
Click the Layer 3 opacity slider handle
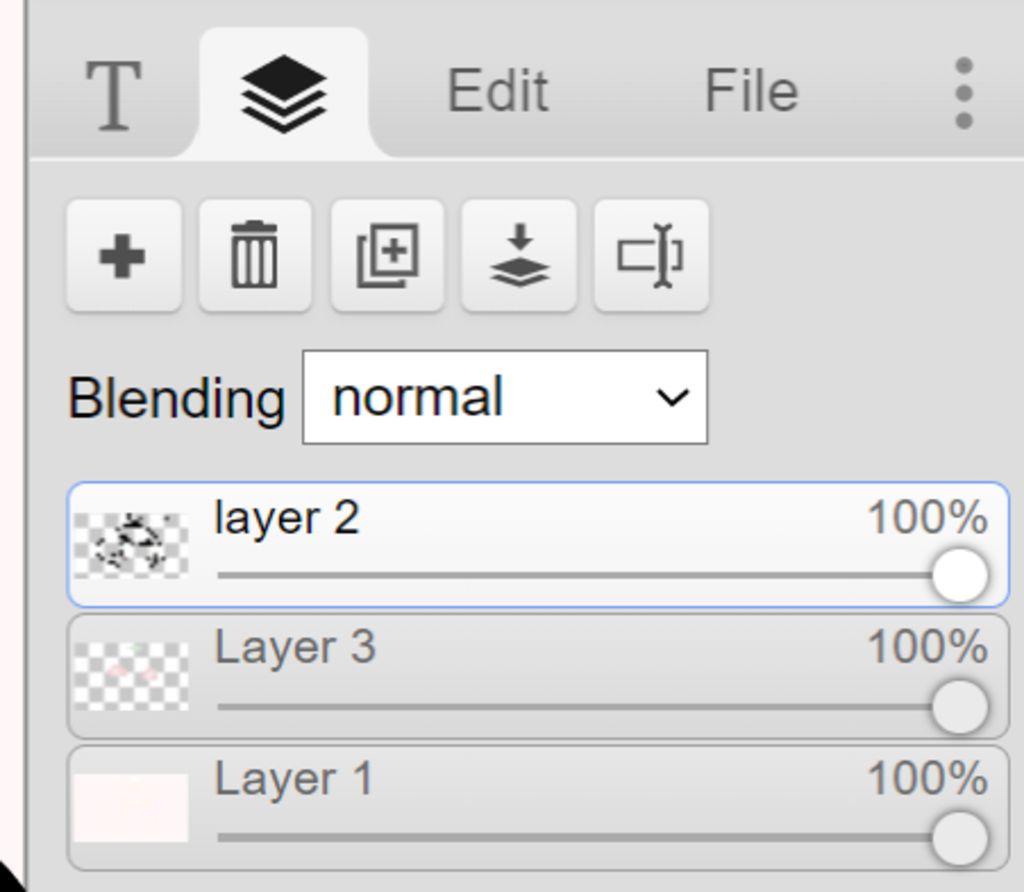tap(960, 706)
